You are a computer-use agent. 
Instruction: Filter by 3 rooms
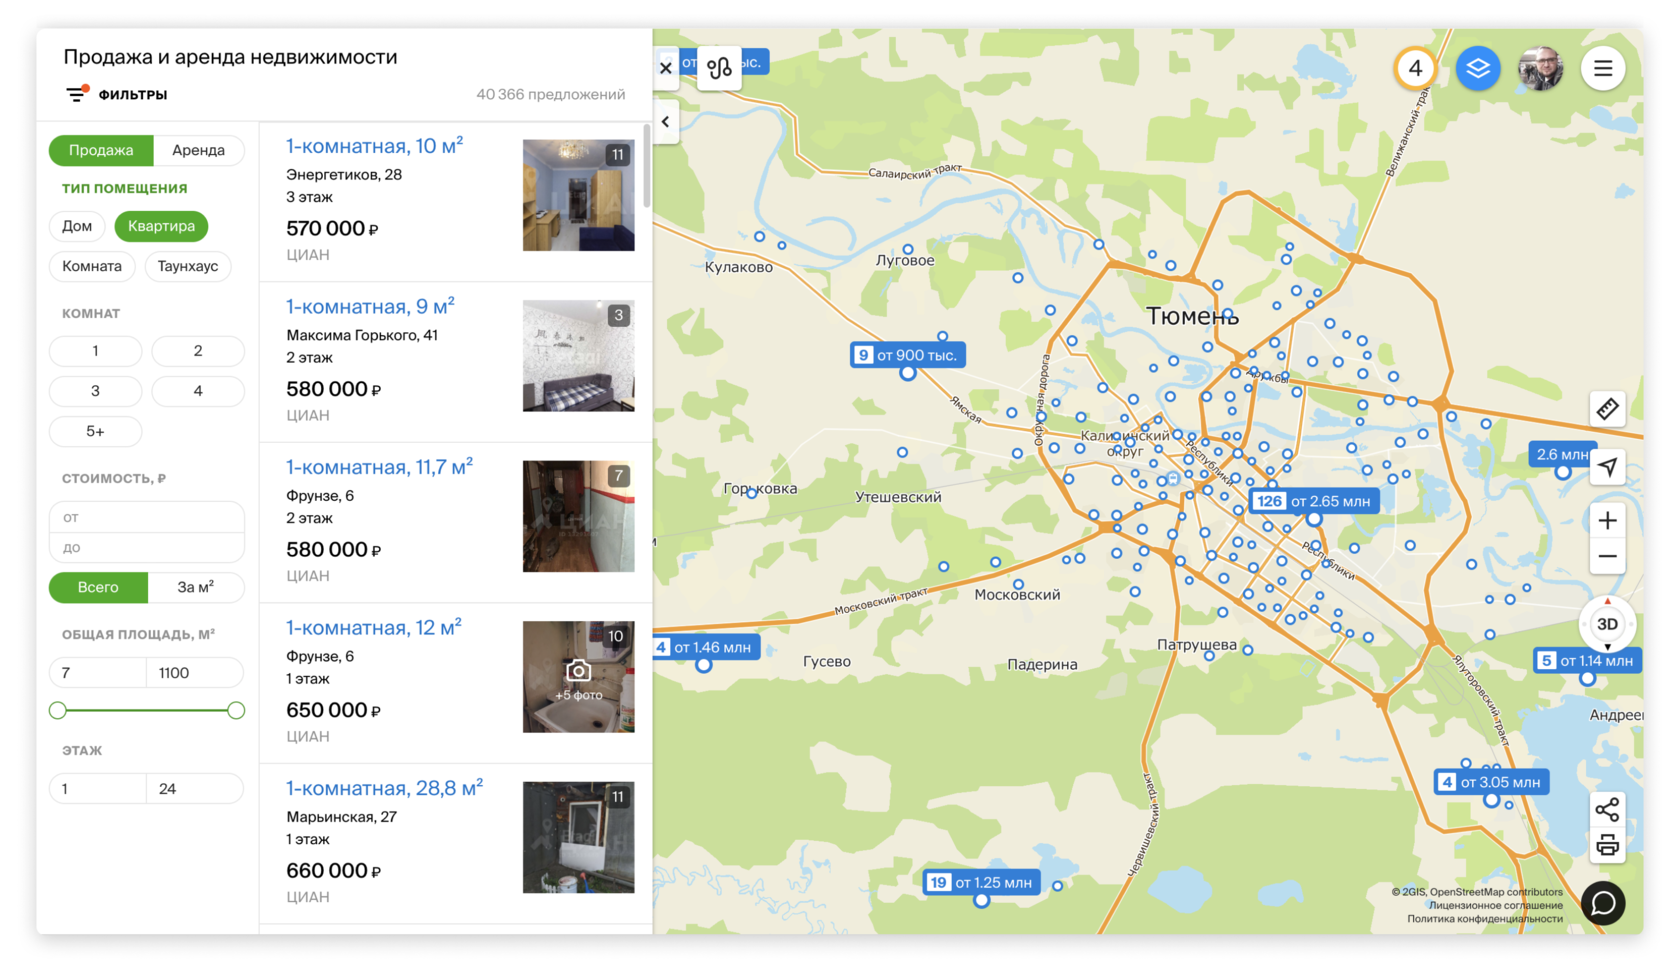tap(96, 391)
